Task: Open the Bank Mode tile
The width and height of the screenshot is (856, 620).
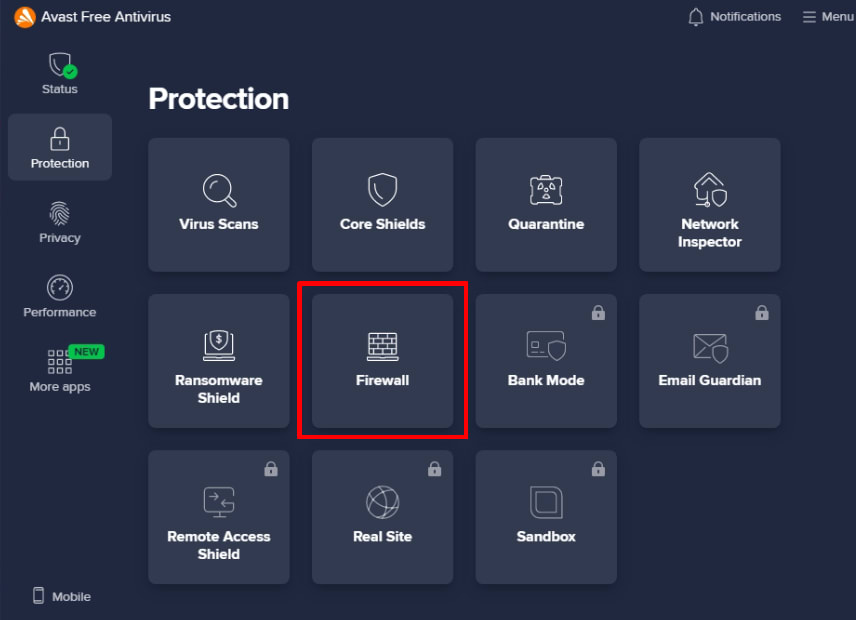Action: [x=546, y=361]
